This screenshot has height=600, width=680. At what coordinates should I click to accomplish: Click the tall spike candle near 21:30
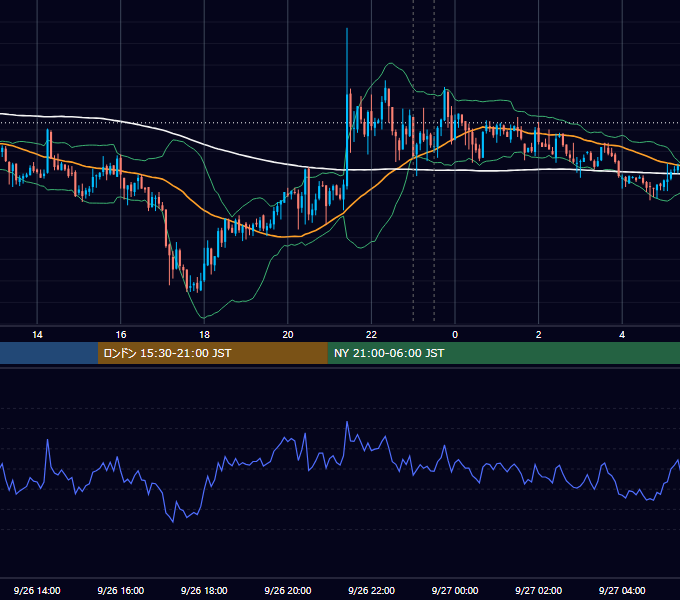pos(347,108)
